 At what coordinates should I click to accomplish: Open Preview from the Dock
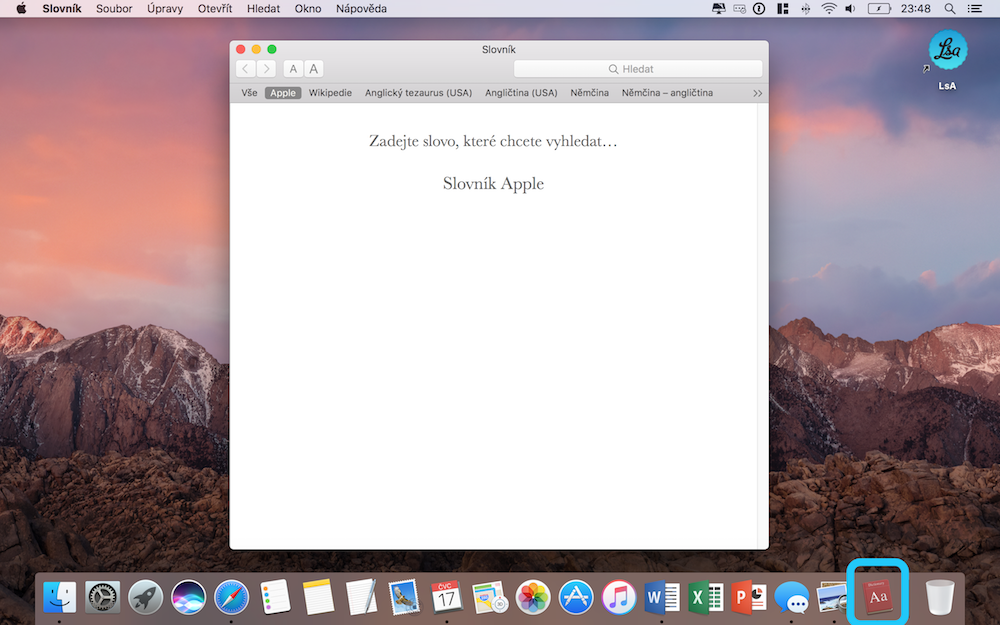pos(831,598)
